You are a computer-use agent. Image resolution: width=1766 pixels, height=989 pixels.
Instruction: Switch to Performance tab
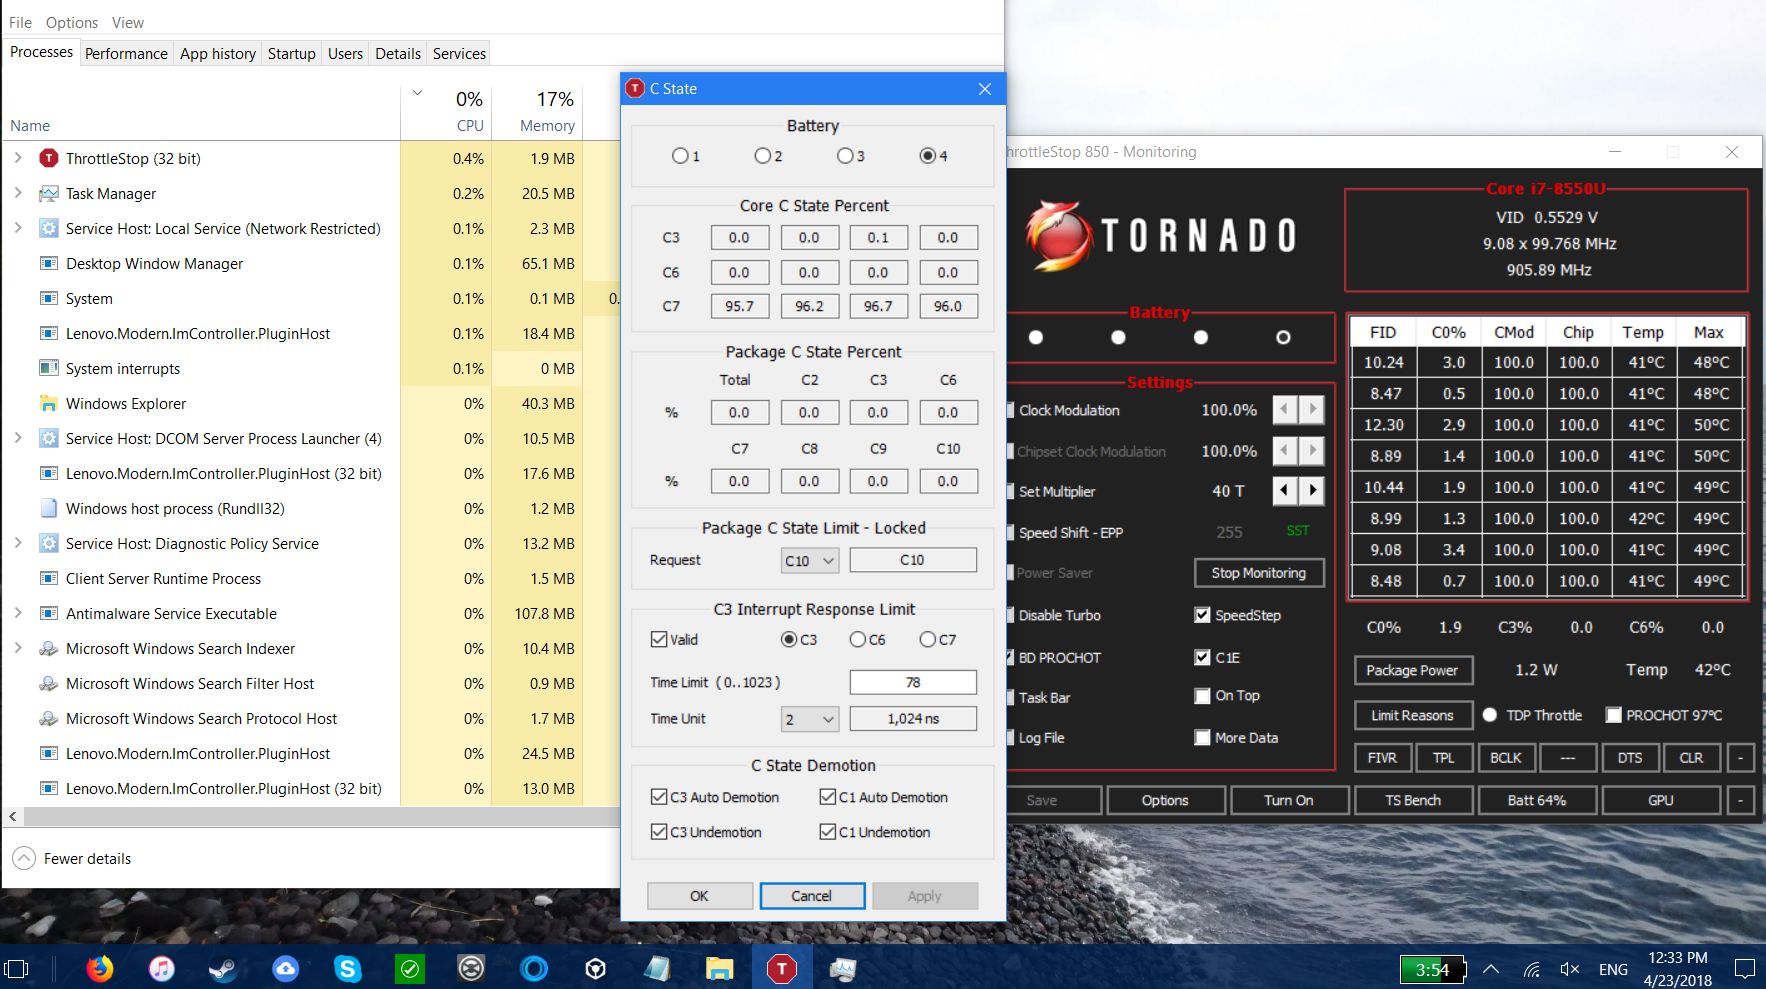[126, 53]
